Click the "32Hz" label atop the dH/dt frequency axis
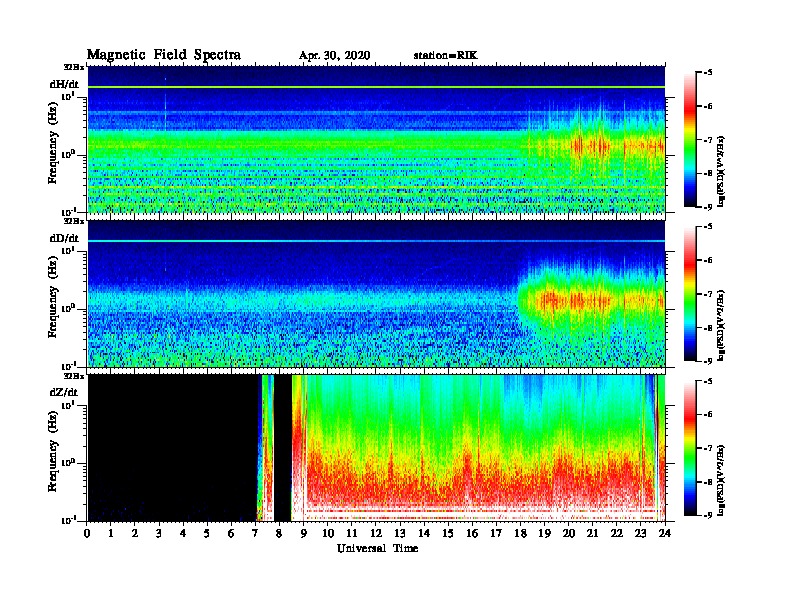 74,67
